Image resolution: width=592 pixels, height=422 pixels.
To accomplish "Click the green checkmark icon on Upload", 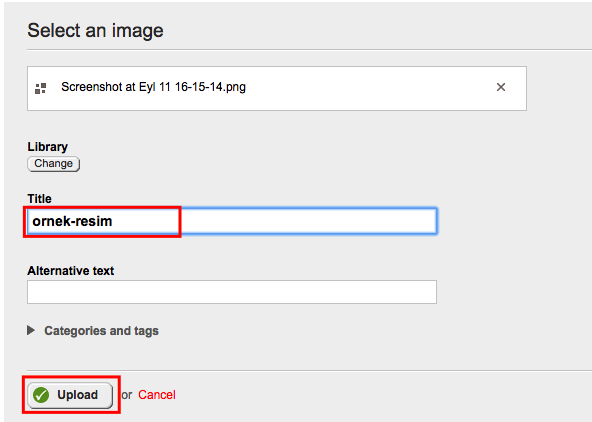I will pos(41,395).
